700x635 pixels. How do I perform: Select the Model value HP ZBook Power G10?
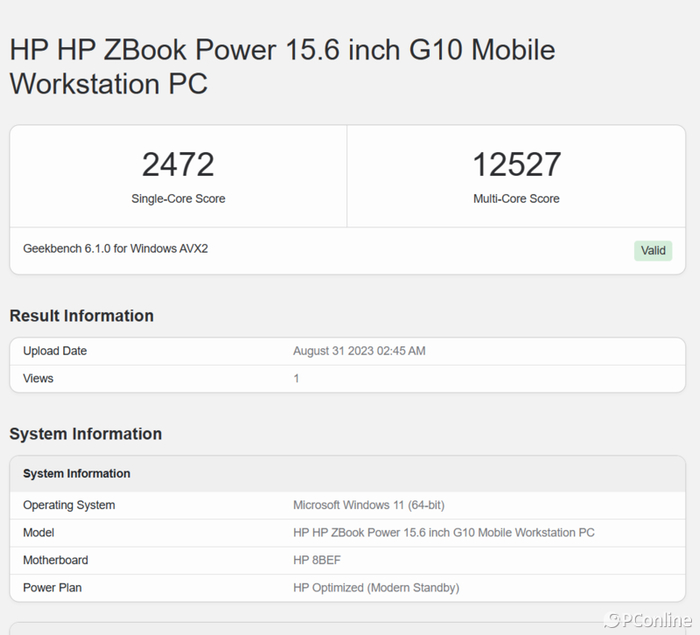click(444, 533)
